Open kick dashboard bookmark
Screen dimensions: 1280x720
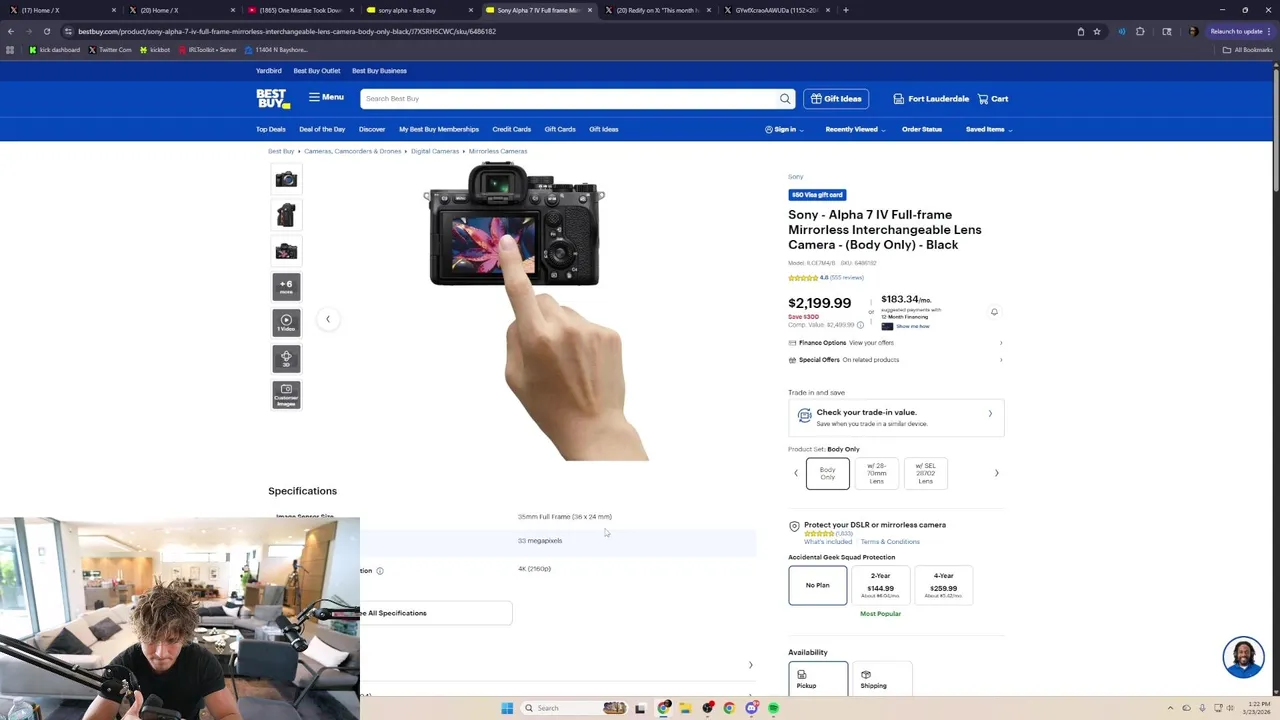coord(55,50)
